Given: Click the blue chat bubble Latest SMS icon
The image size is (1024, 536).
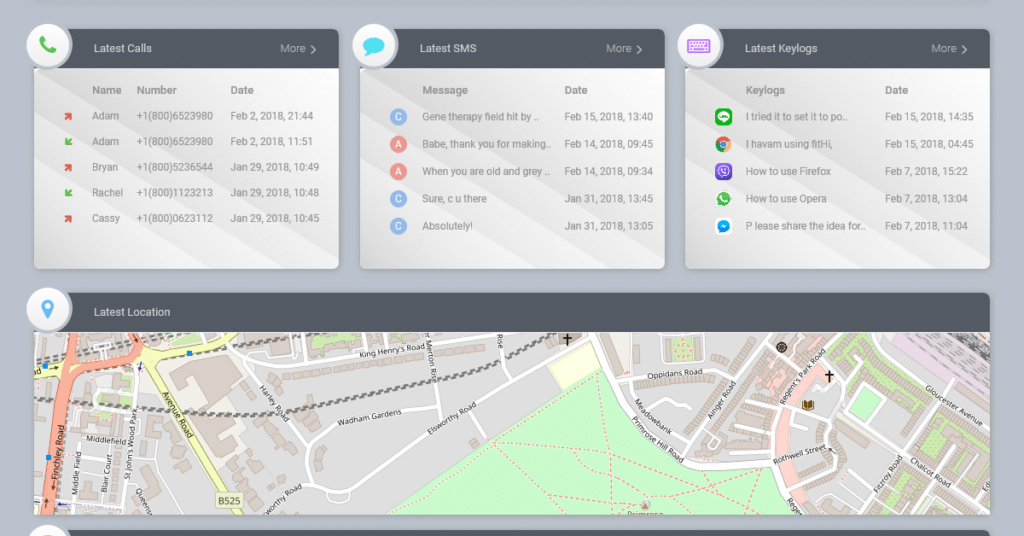Looking at the screenshot, I should [374, 46].
